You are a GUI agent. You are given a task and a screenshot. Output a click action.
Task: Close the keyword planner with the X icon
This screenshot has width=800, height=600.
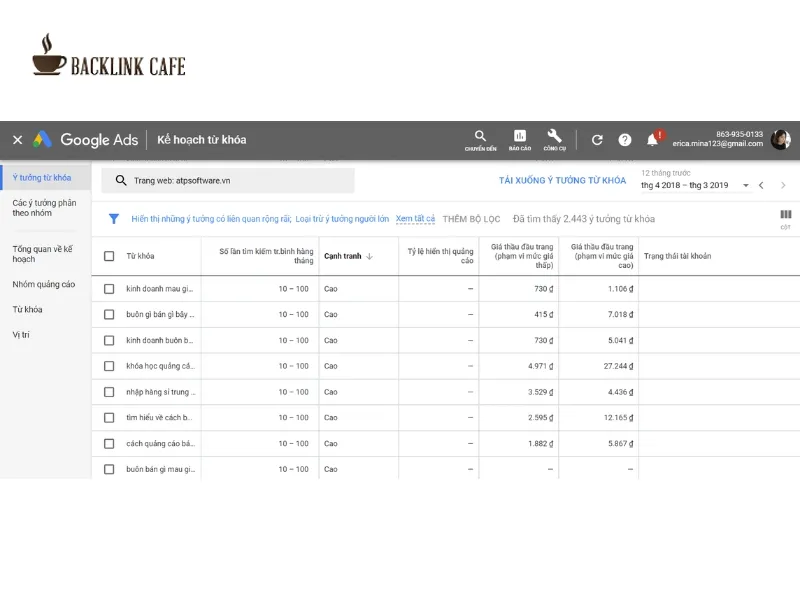pyautogui.click(x=17, y=140)
